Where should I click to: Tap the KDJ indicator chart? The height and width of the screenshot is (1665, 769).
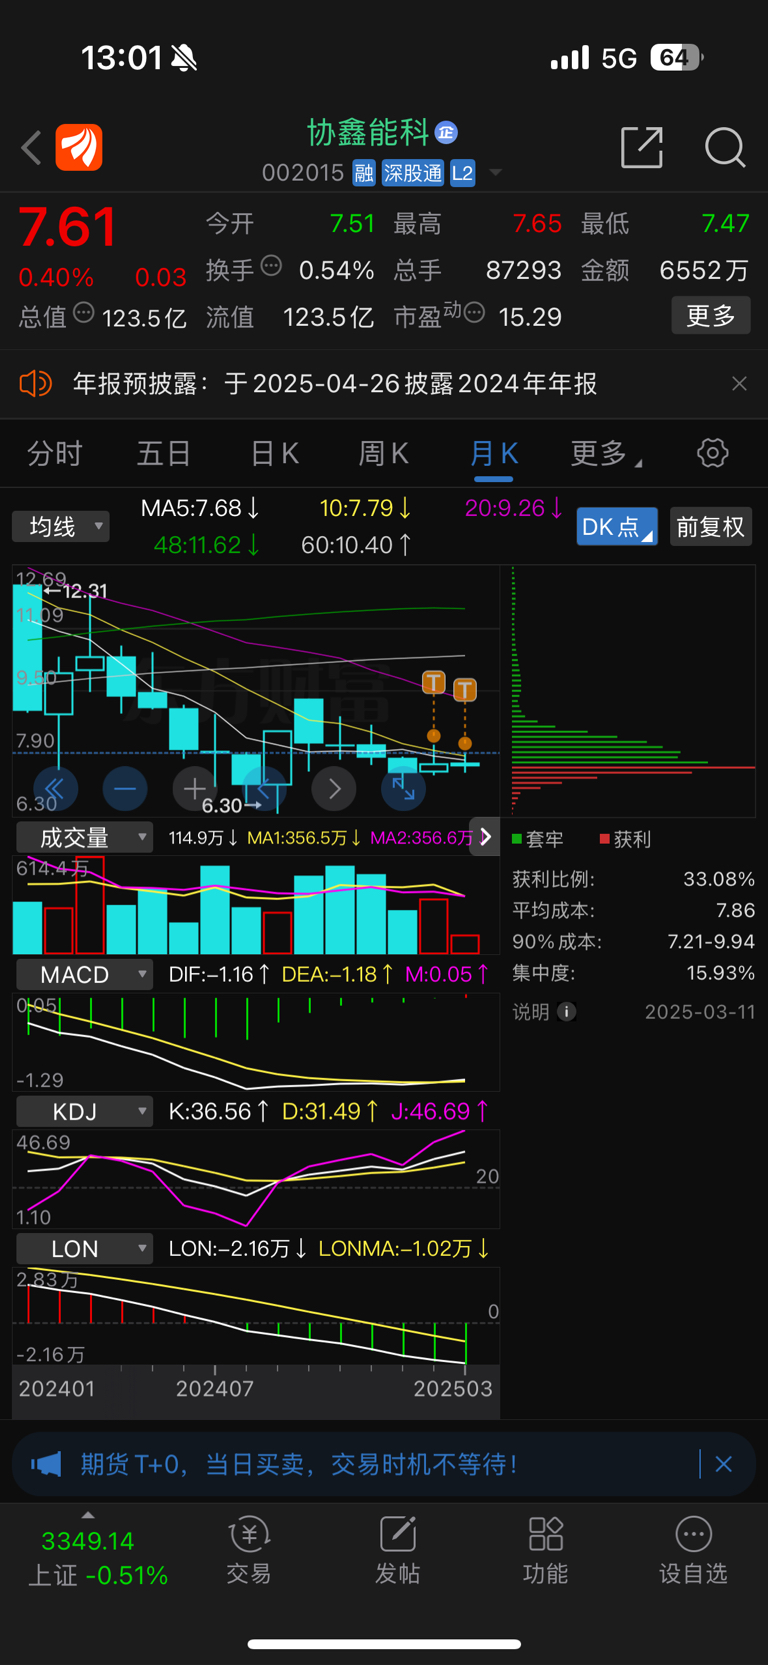(256, 1178)
